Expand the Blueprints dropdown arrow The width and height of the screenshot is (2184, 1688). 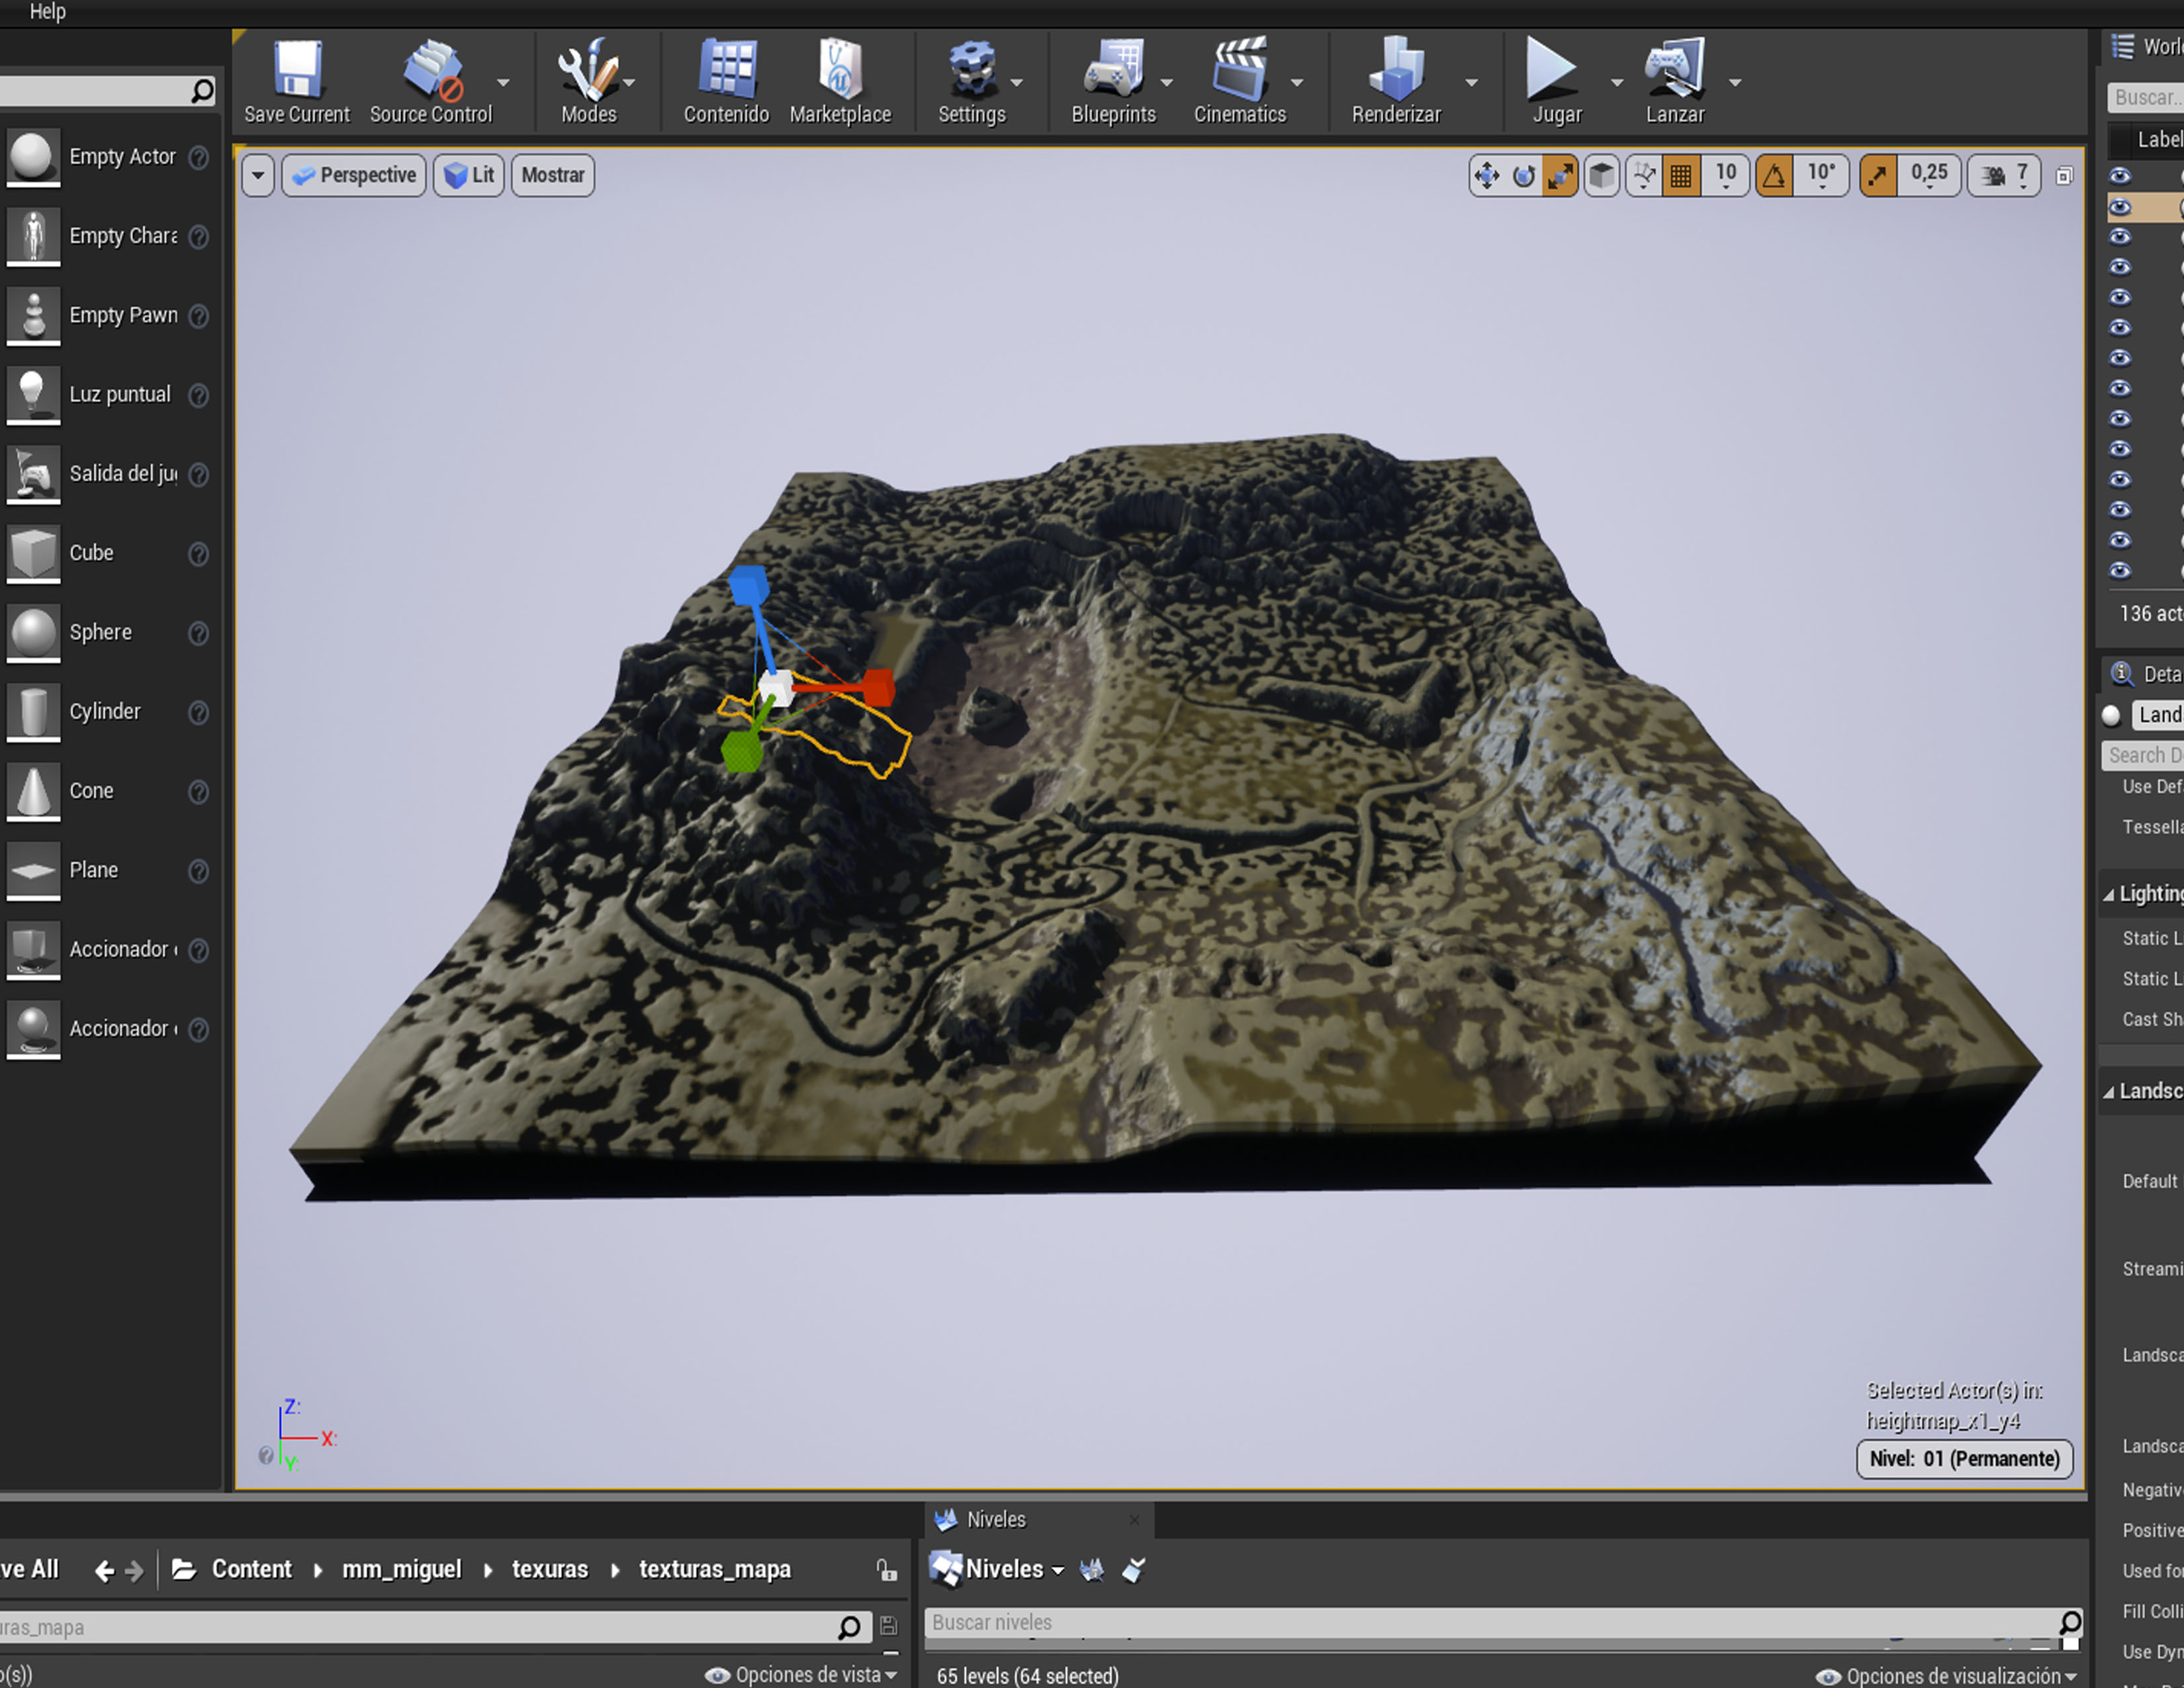1166,83
